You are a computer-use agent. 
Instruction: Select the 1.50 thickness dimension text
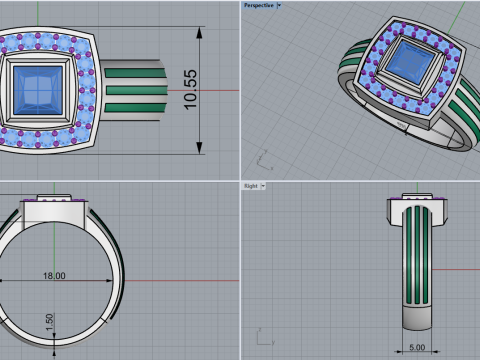click(x=49, y=322)
